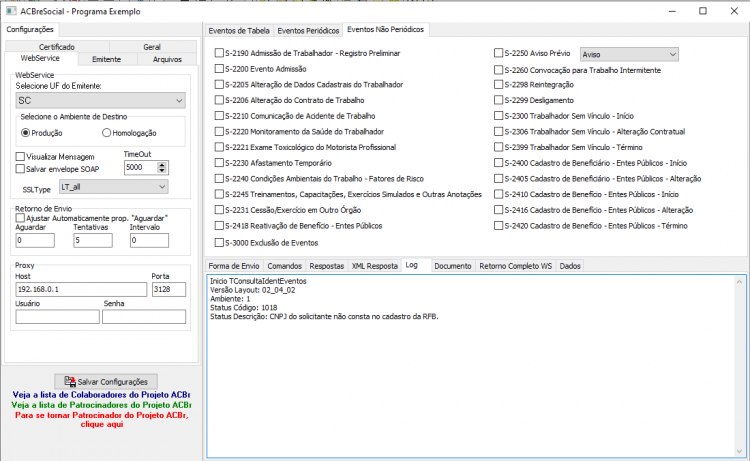Check S-2420 Cadastro de Benefício Término

(498, 226)
